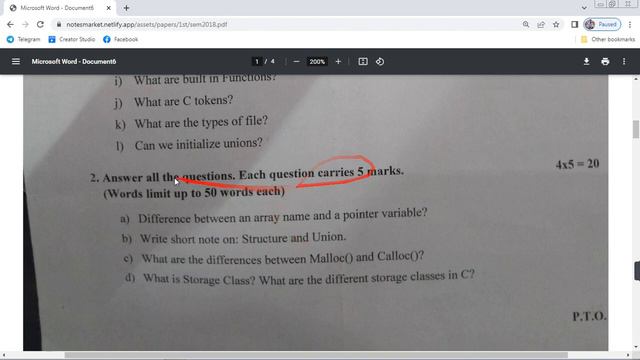Close the Microsoft Word - Document6 tab
This screenshot has height=360, width=640.
109,8
